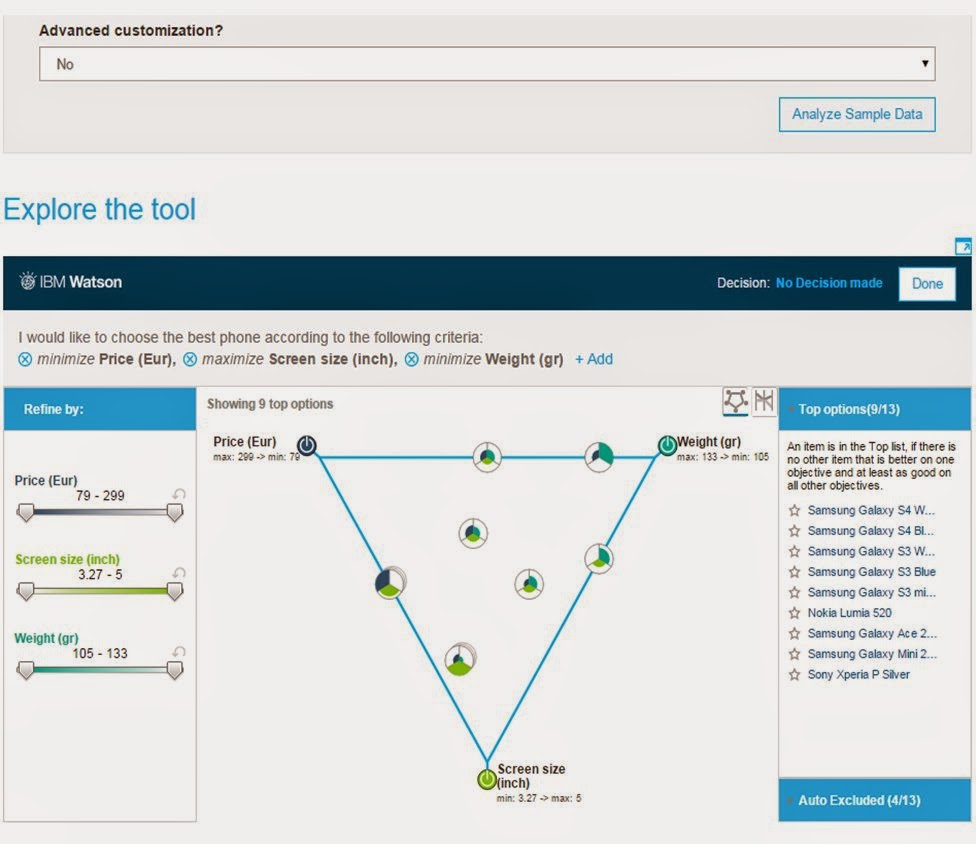Star Samsung Galaxy Mini 2... option

pos(794,654)
